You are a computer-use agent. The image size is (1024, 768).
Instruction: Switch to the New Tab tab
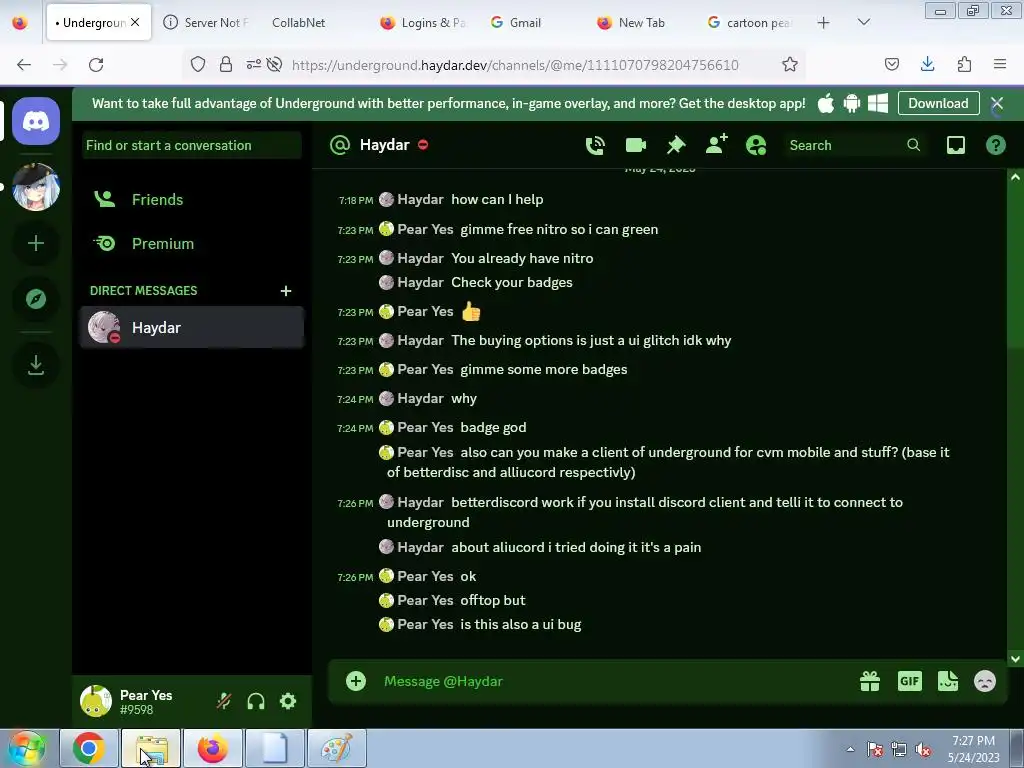click(x=643, y=22)
